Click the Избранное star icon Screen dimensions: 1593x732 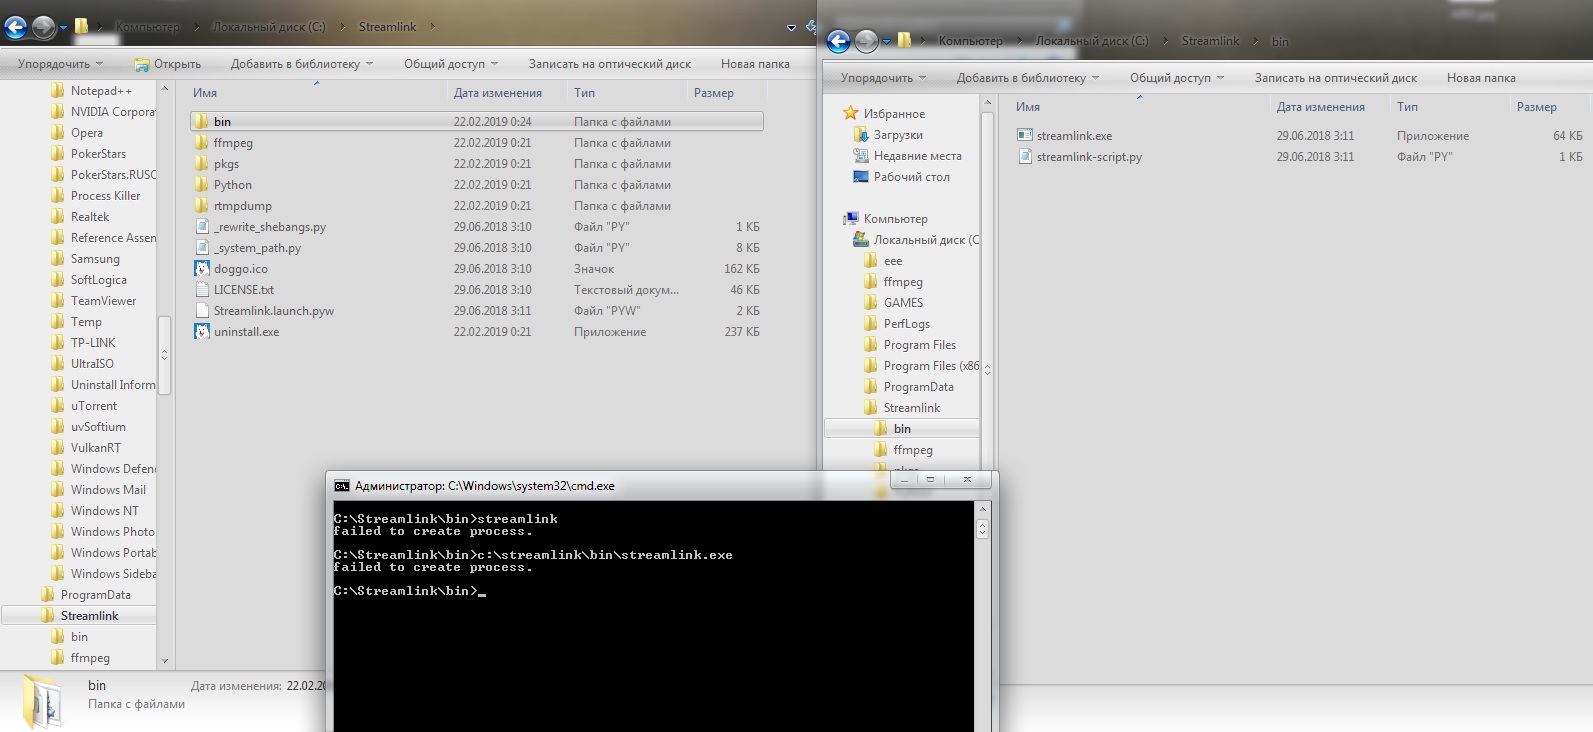[851, 114]
